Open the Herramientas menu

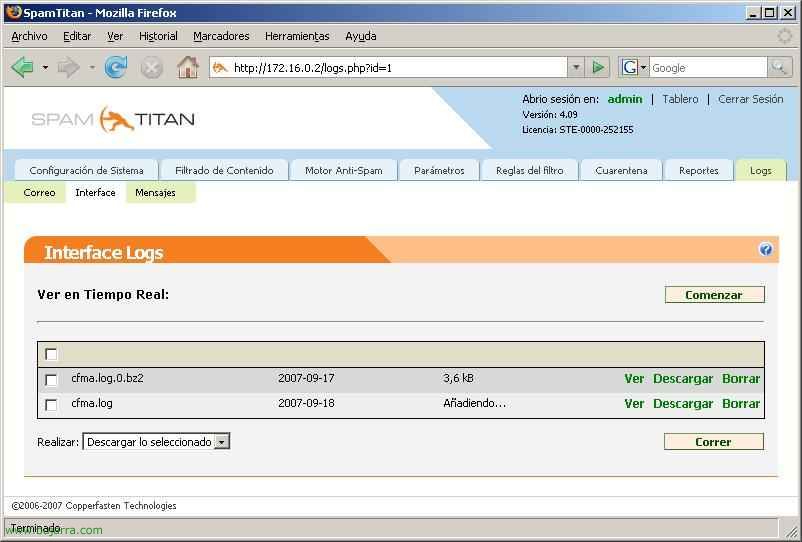point(297,36)
